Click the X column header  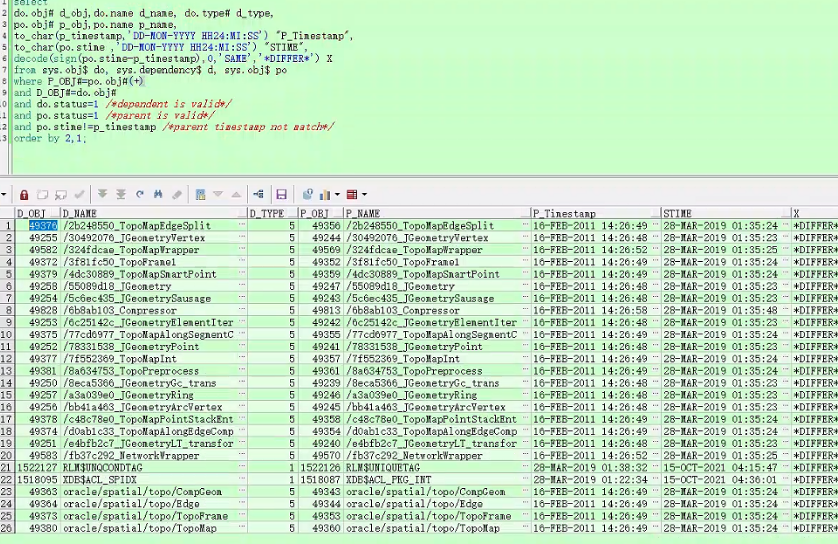point(815,213)
